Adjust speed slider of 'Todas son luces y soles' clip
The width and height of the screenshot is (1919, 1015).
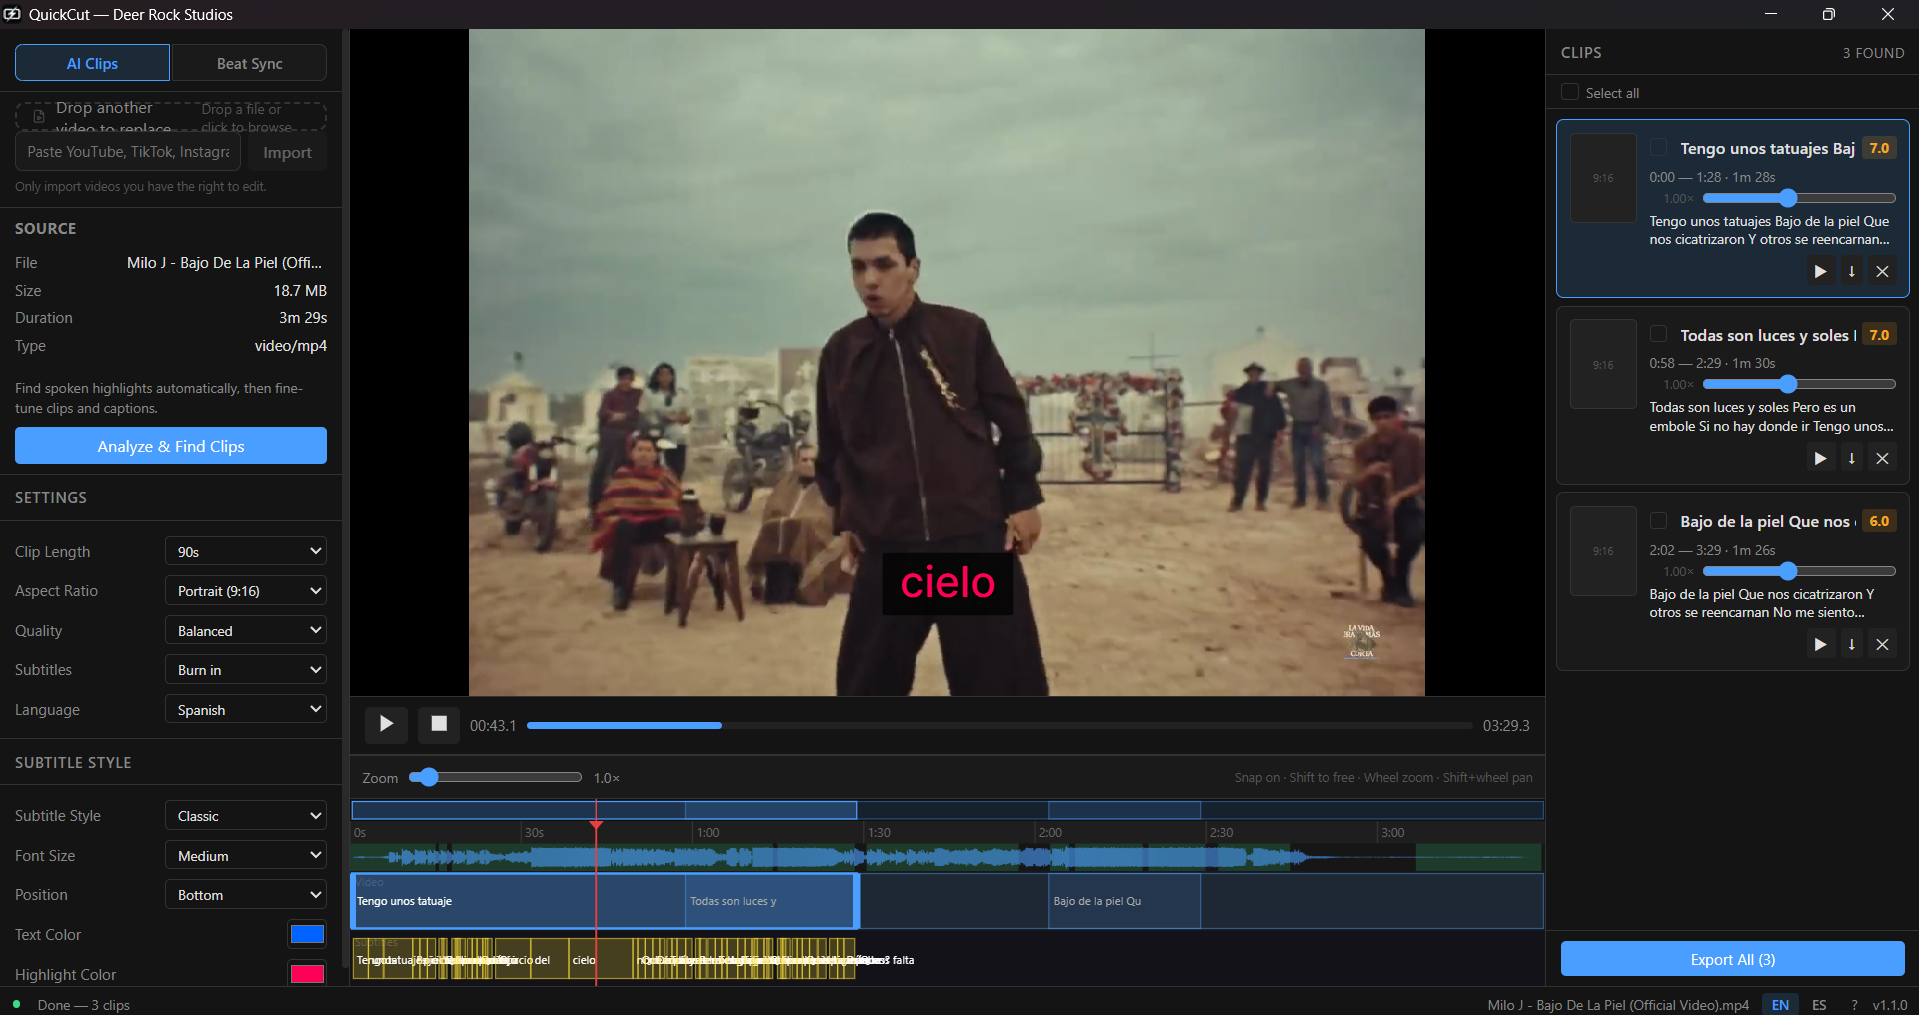[x=1799, y=384]
